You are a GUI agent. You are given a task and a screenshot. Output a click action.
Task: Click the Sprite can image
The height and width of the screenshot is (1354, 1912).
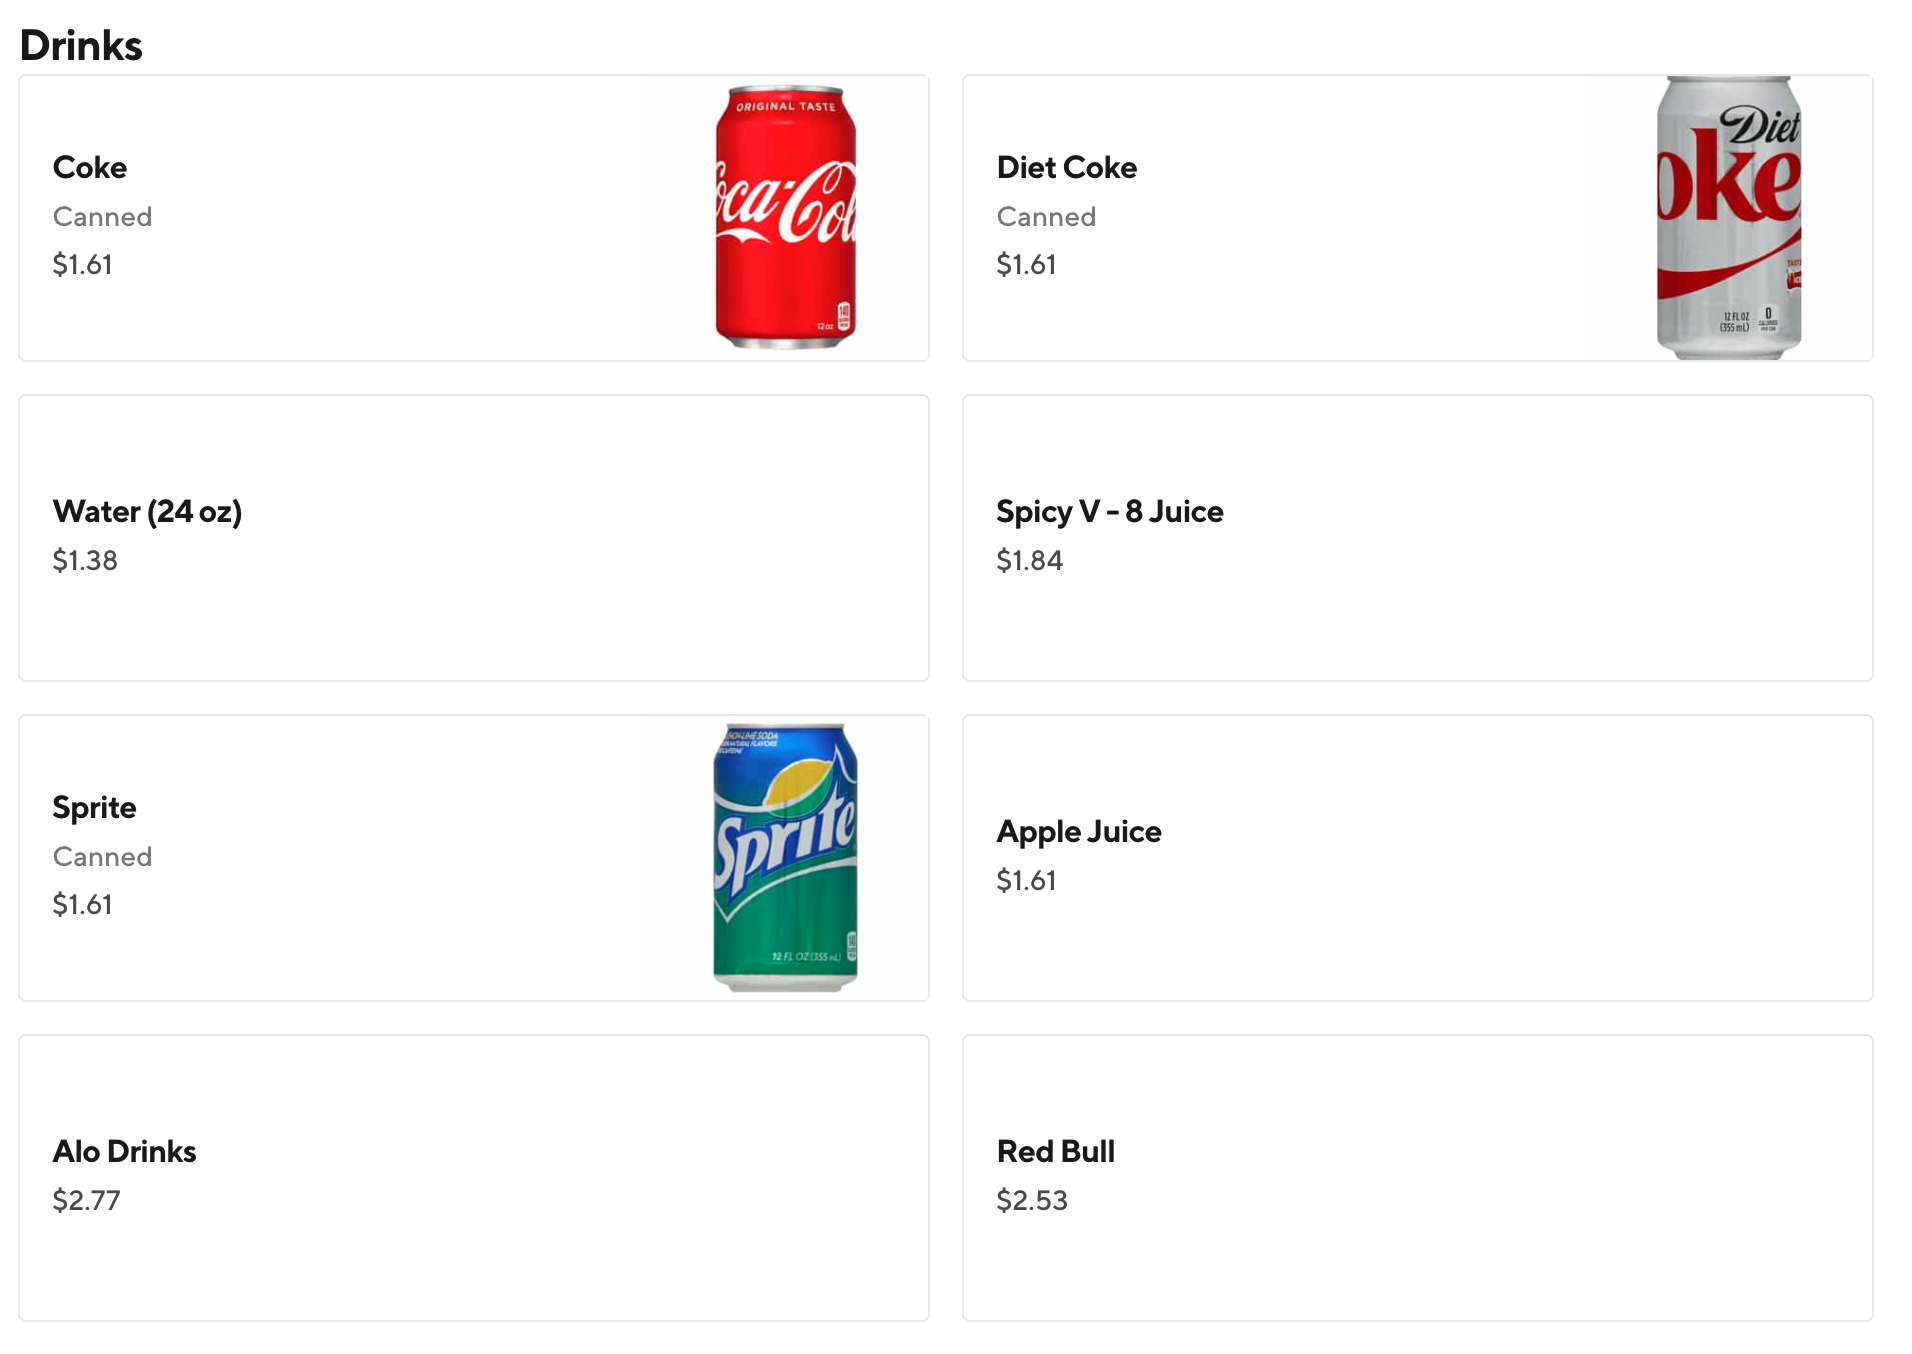pyautogui.click(x=785, y=857)
